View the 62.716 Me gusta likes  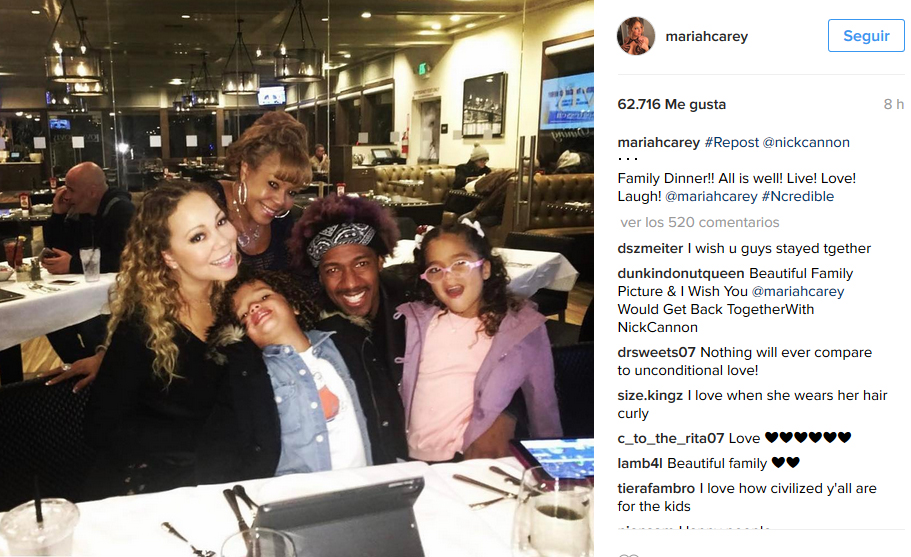pyautogui.click(x=672, y=105)
